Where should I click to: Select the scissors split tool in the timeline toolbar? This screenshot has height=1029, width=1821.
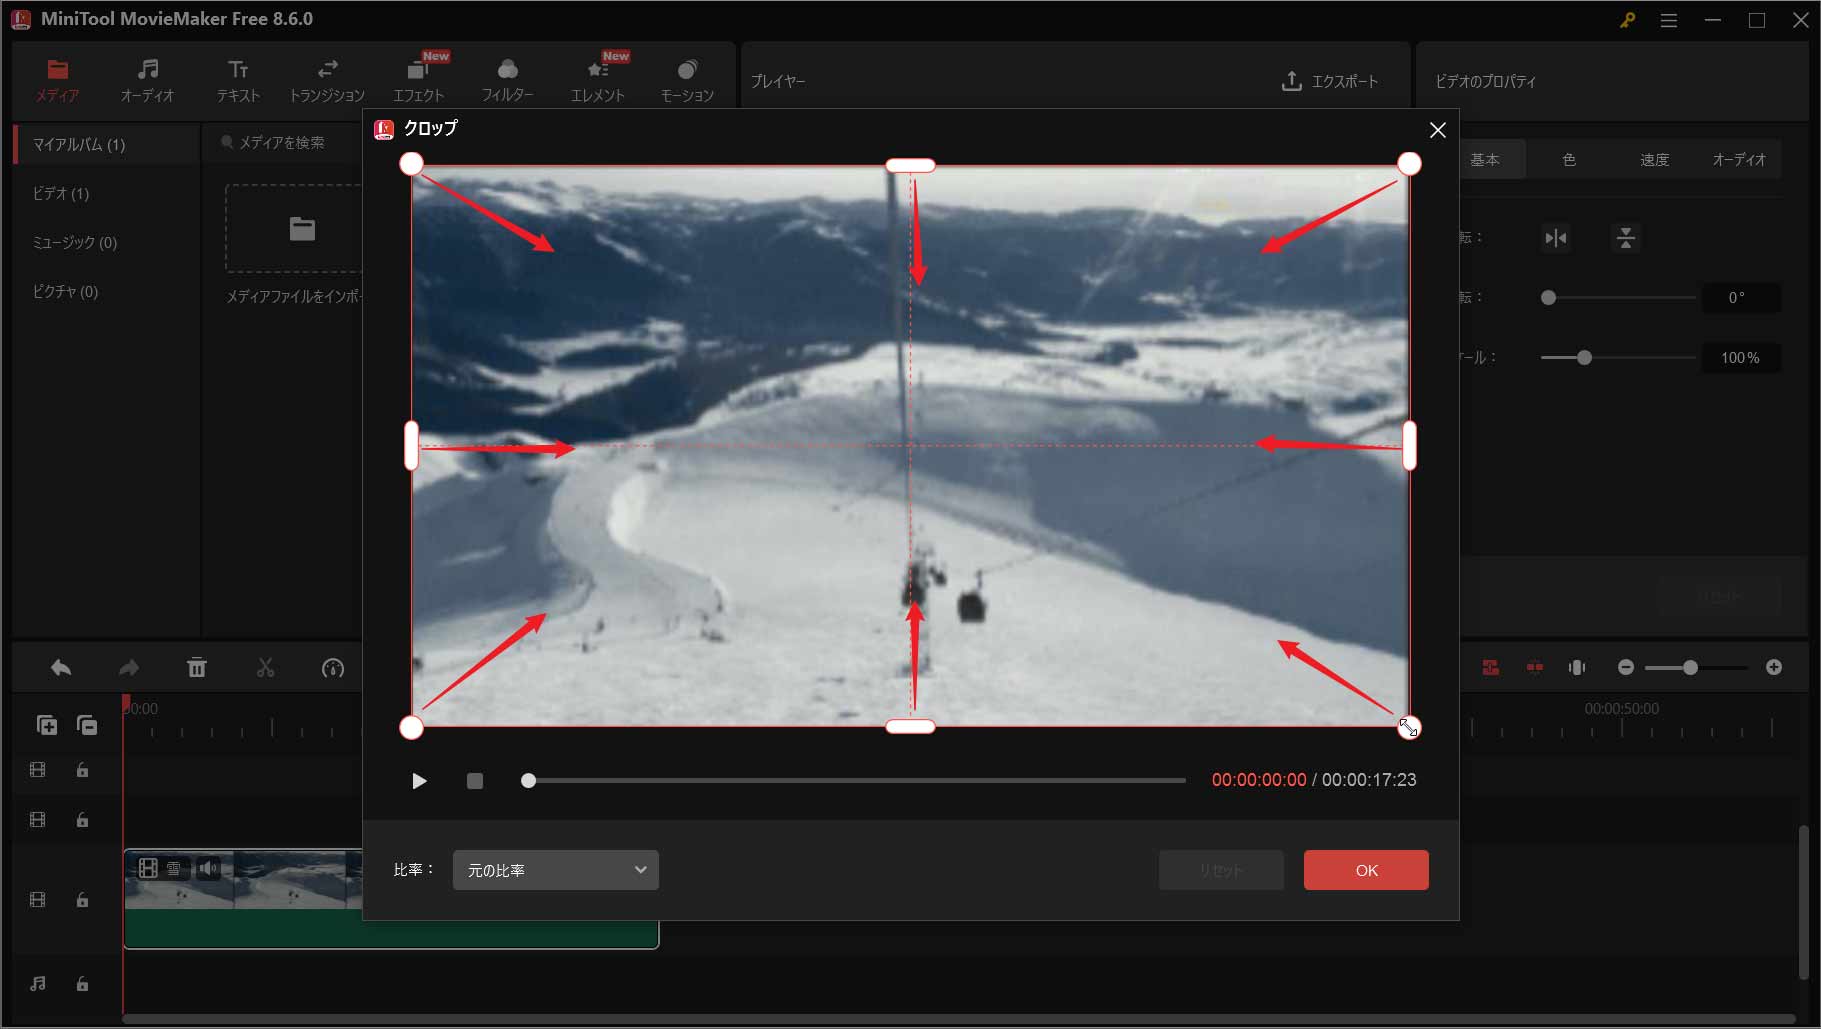pos(265,667)
